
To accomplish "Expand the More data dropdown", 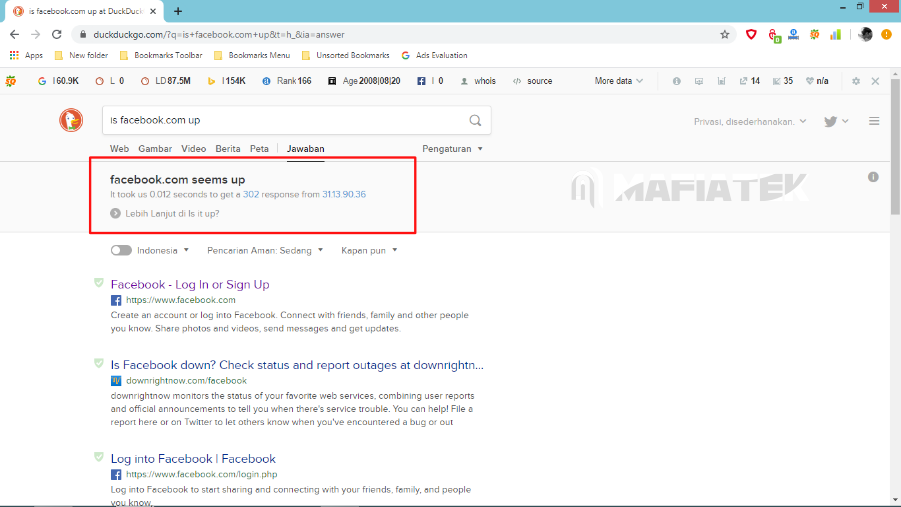I will 618,81.
